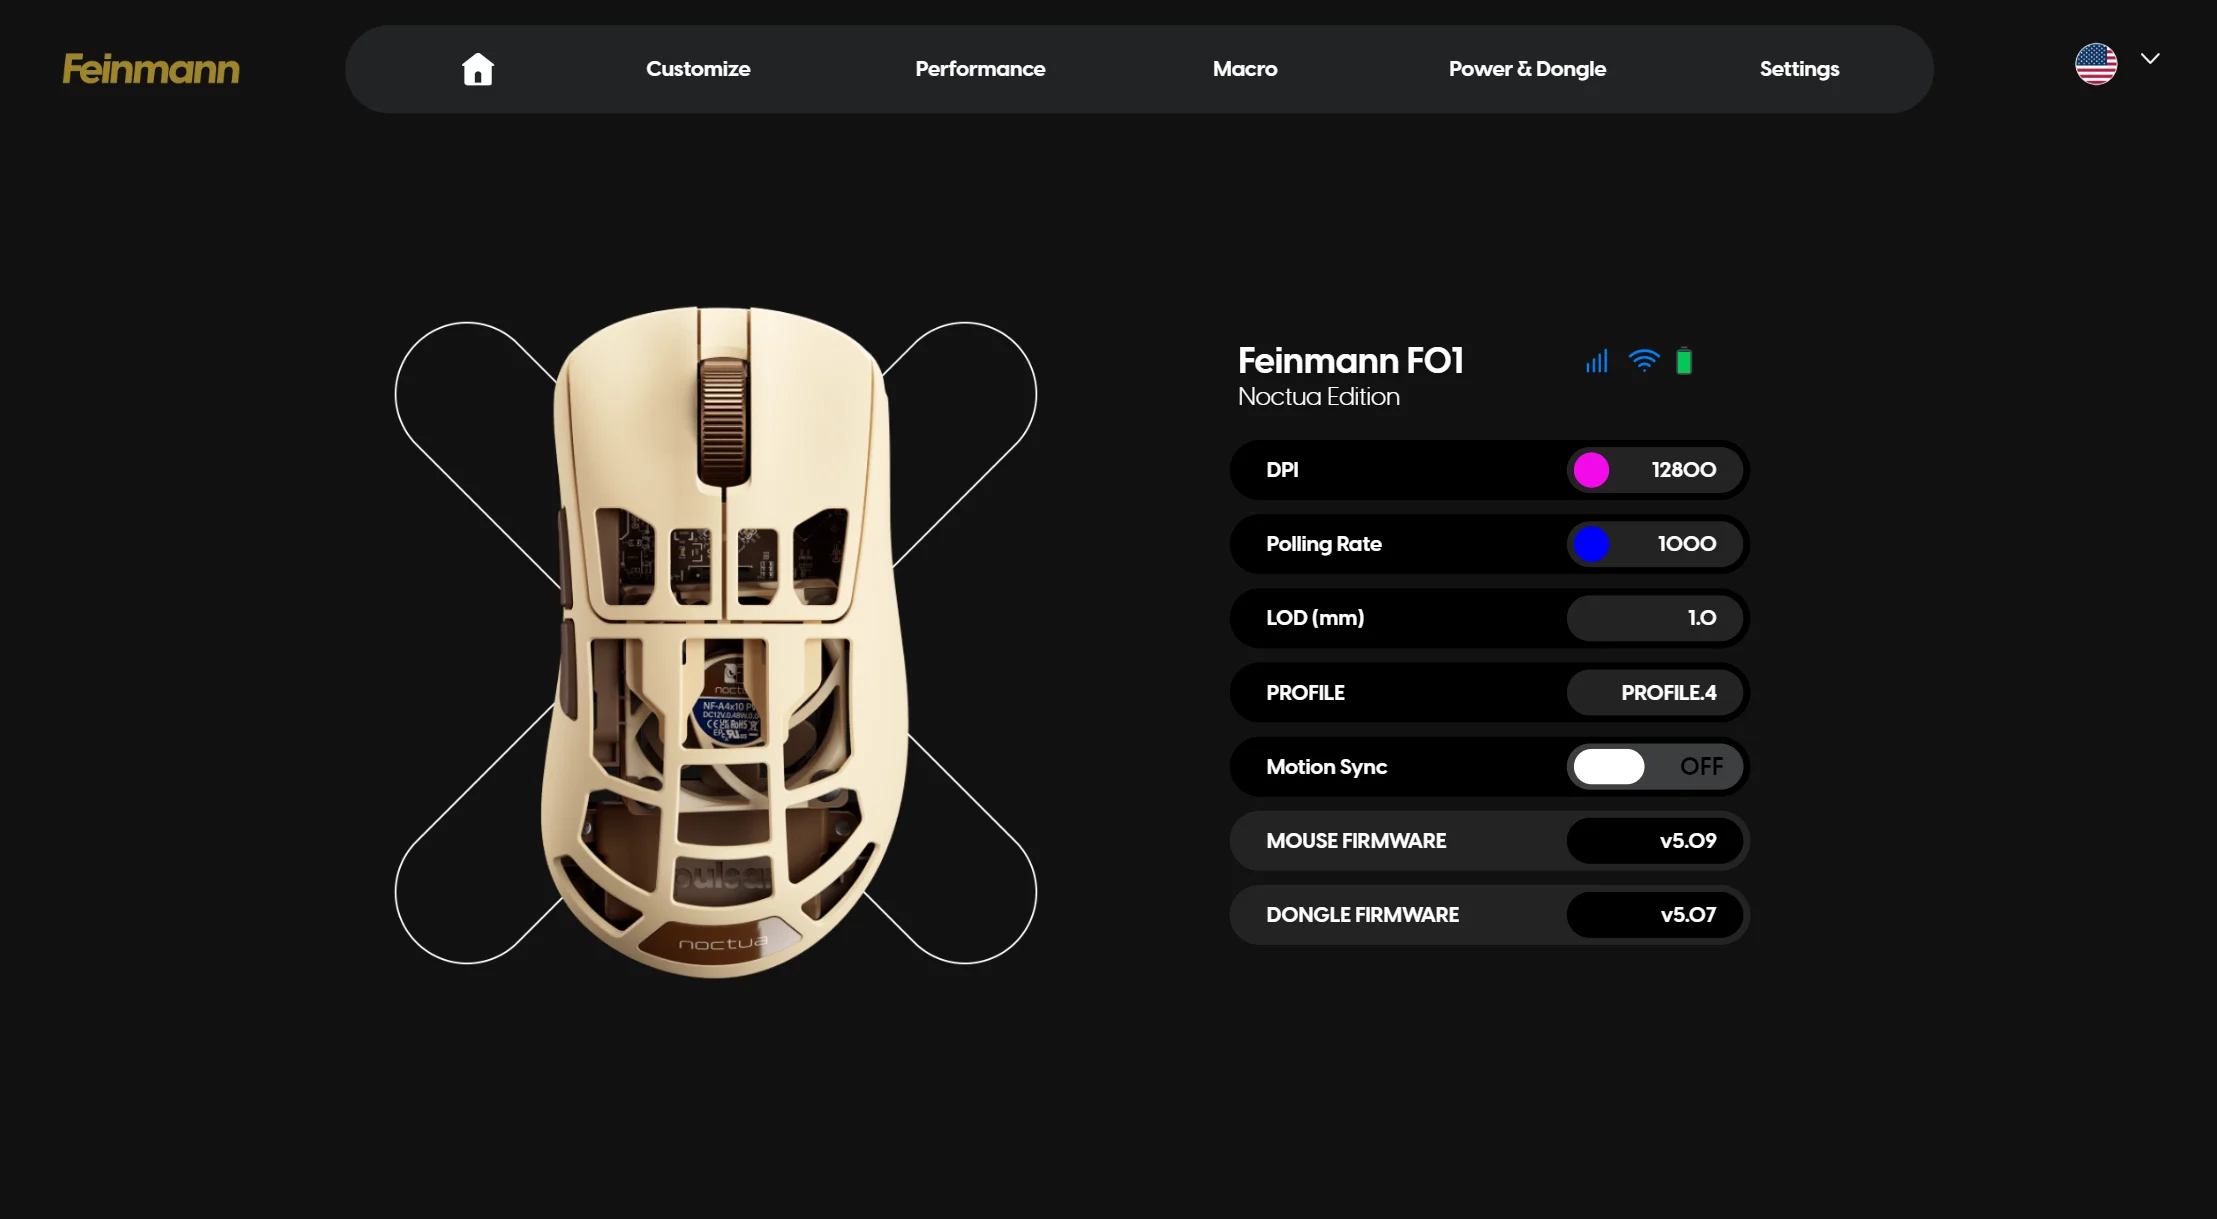Open the Customize tab
Image resolution: width=2217 pixels, height=1219 pixels.
(x=698, y=69)
